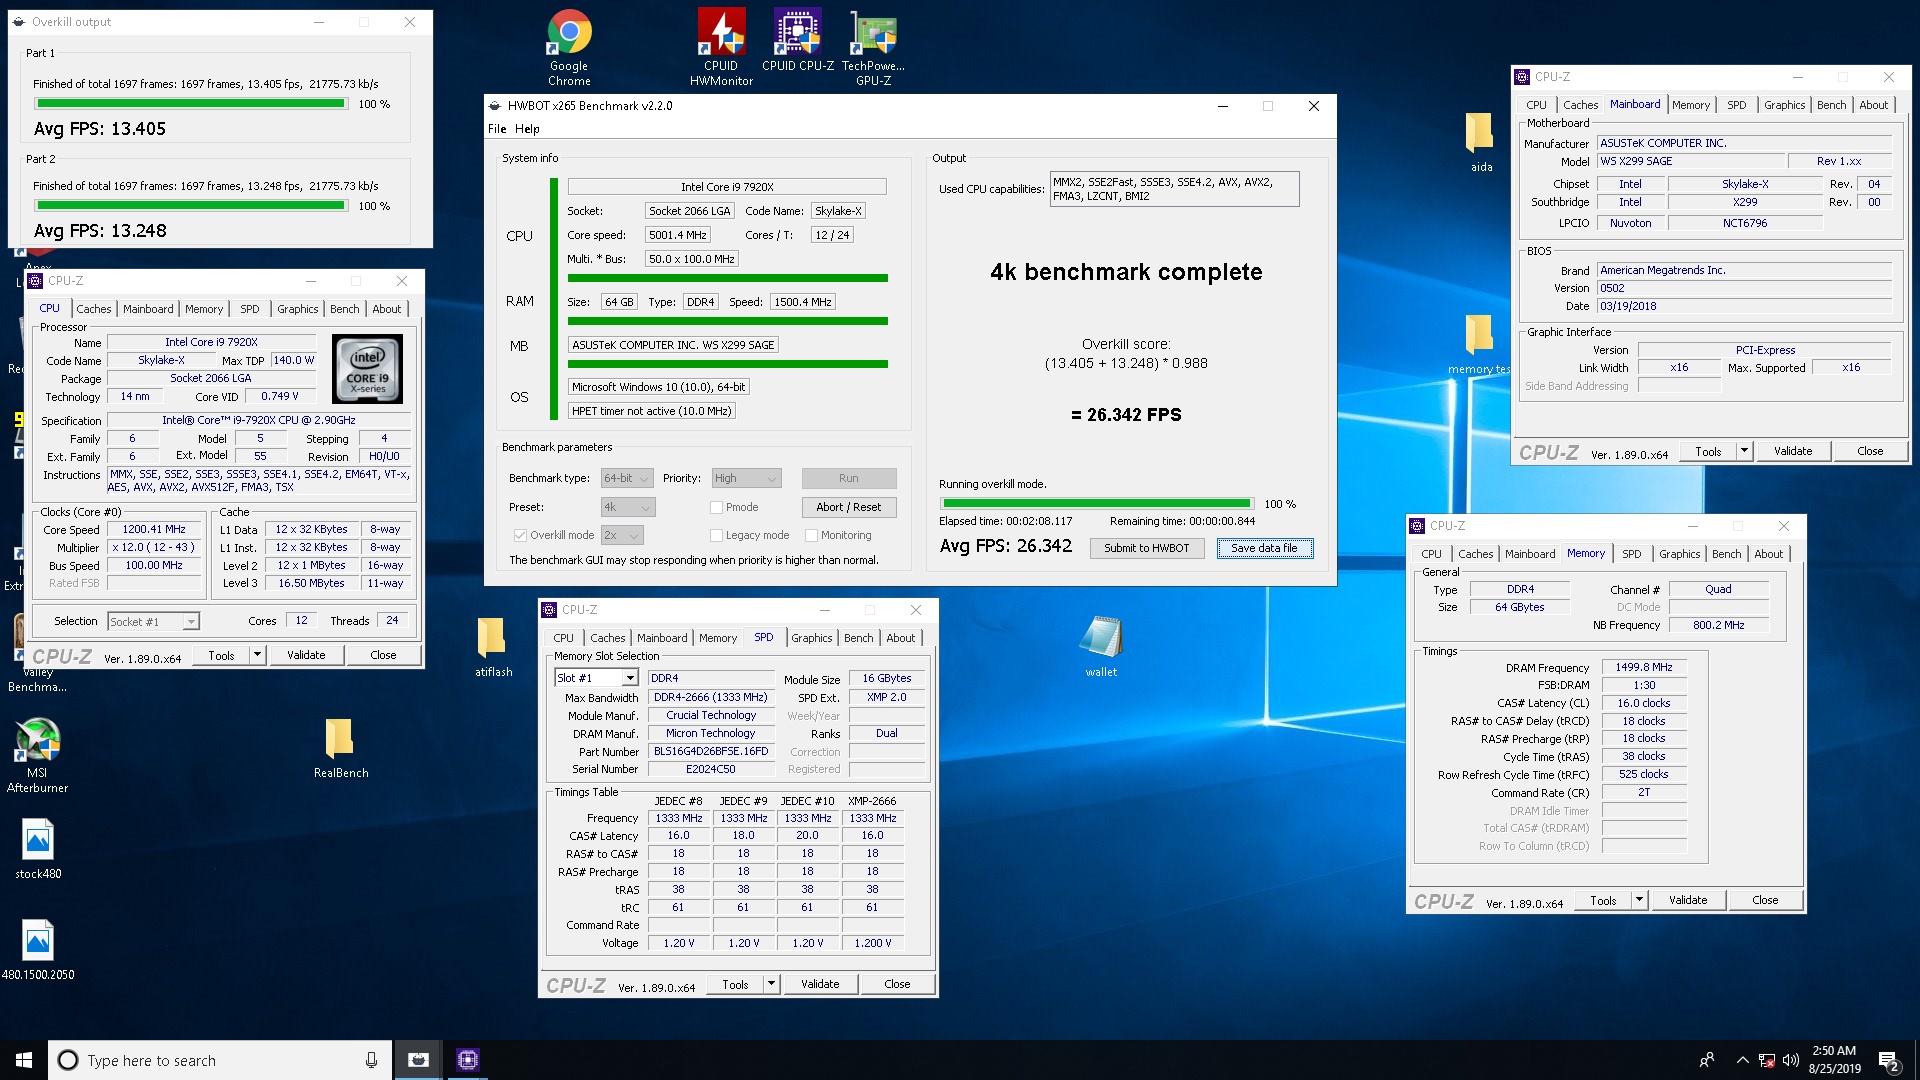Click the HWBOT x265 title bar icon
Screen dimensions: 1920x1080
coord(495,106)
